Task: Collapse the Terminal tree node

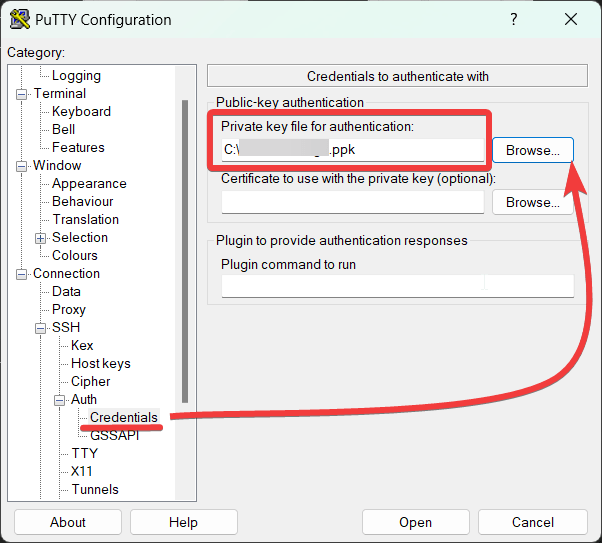Action: pos(22,93)
